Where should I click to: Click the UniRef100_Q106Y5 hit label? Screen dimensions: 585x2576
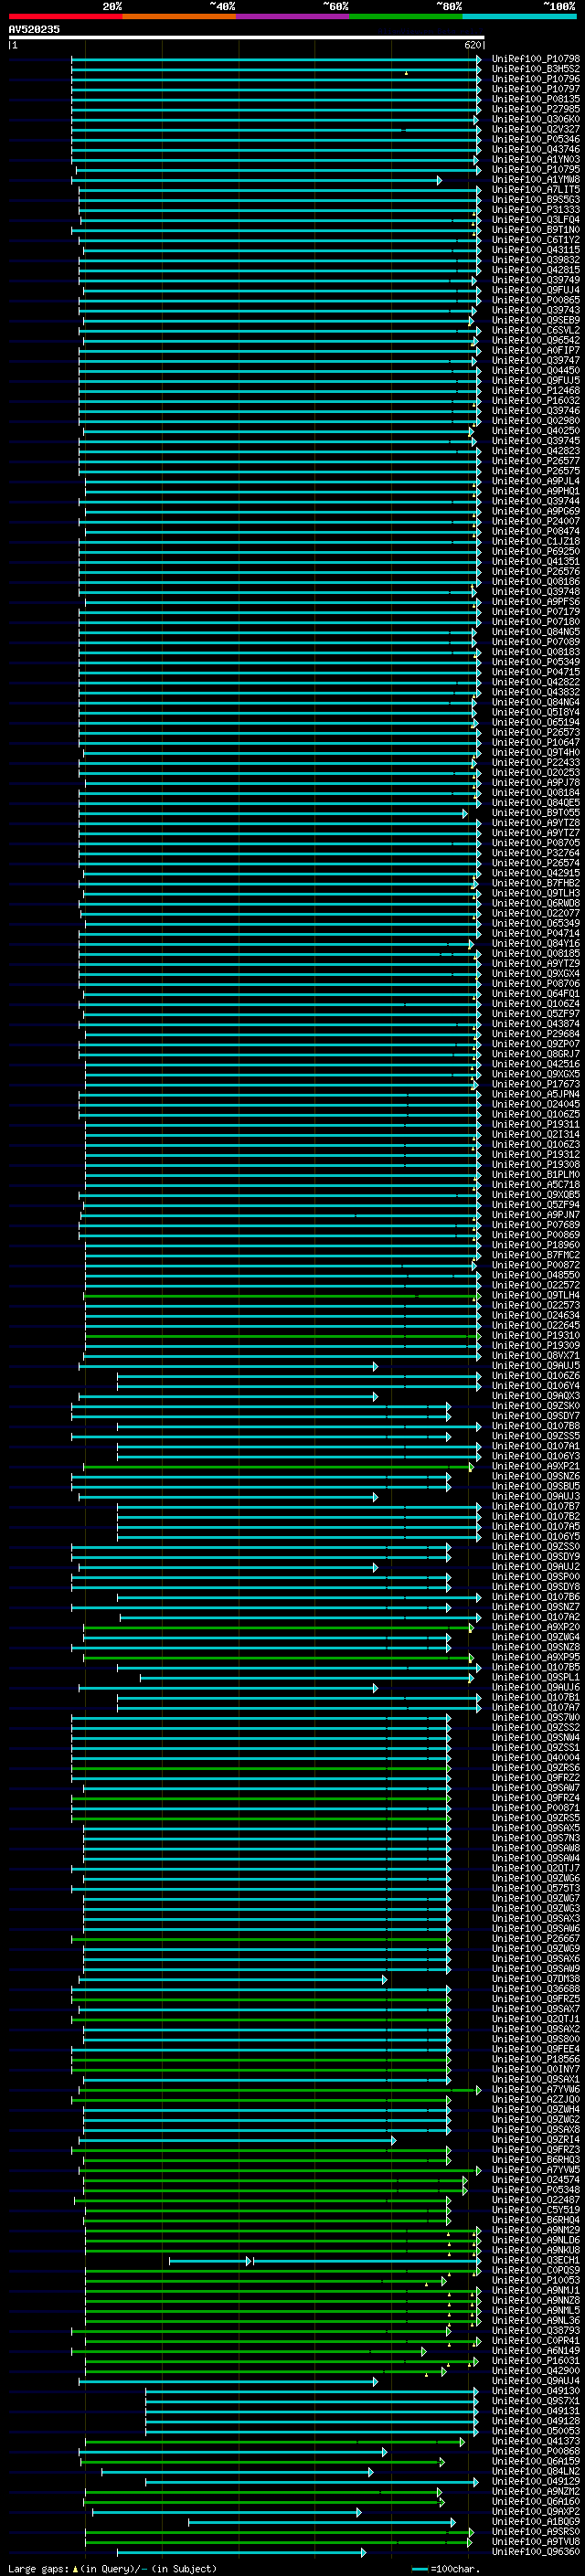pos(536,1537)
